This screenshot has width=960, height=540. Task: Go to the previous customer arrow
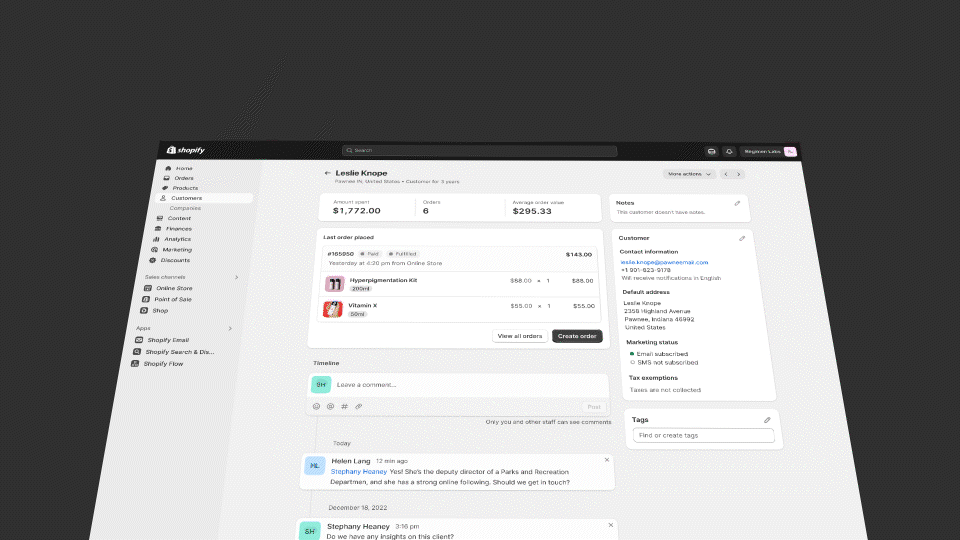[726, 174]
